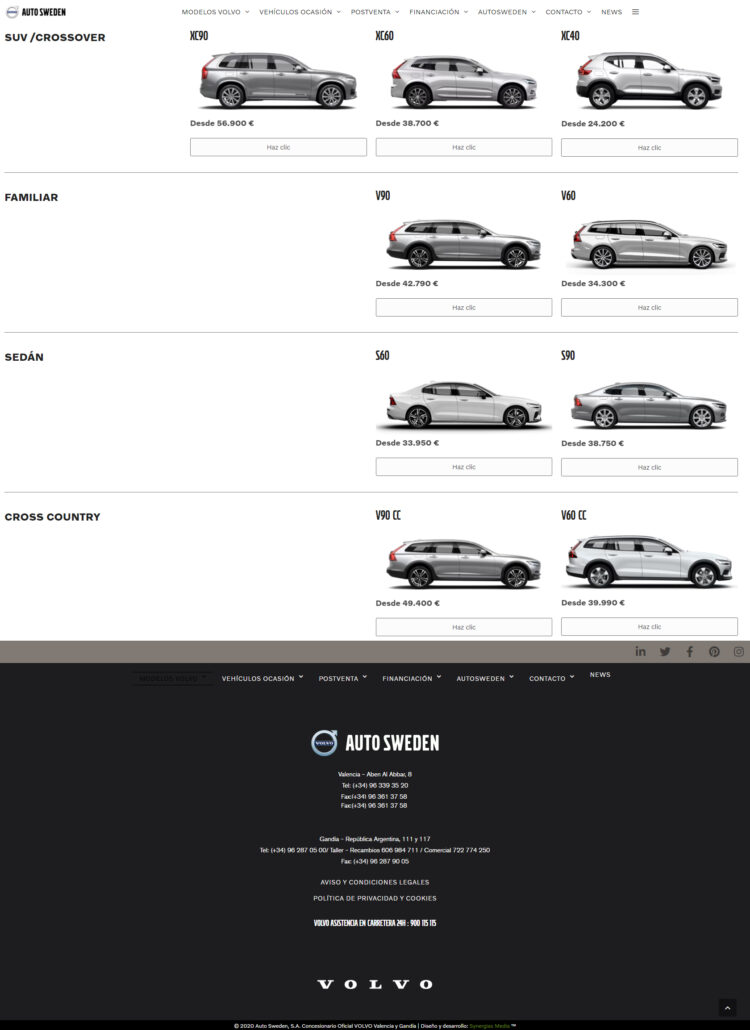The image size is (750, 1030).
Task: Open the Facebook social icon
Action: [690, 652]
